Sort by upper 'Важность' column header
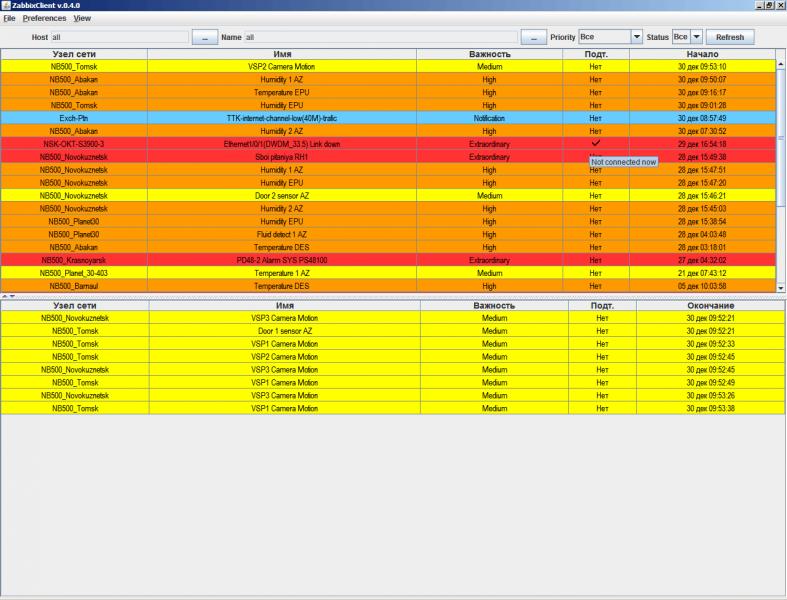This screenshot has height=600, width=787. click(489, 54)
